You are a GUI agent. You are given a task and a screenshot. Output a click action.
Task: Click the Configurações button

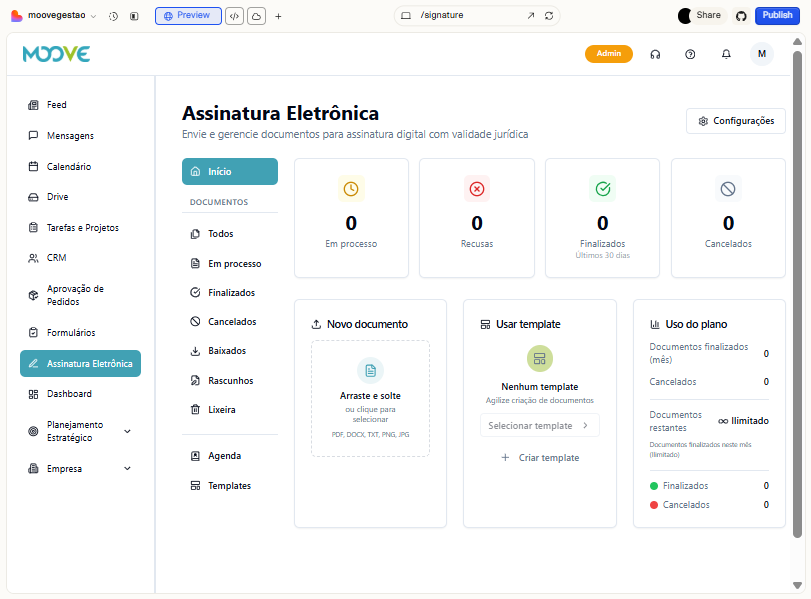pyautogui.click(x=735, y=121)
